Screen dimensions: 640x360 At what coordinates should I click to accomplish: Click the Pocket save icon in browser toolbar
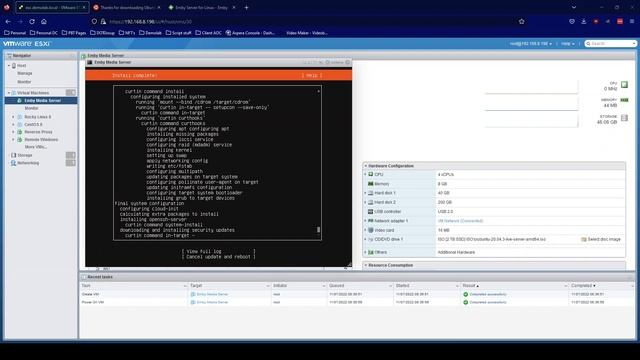pyautogui.click(x=572, y=22)
